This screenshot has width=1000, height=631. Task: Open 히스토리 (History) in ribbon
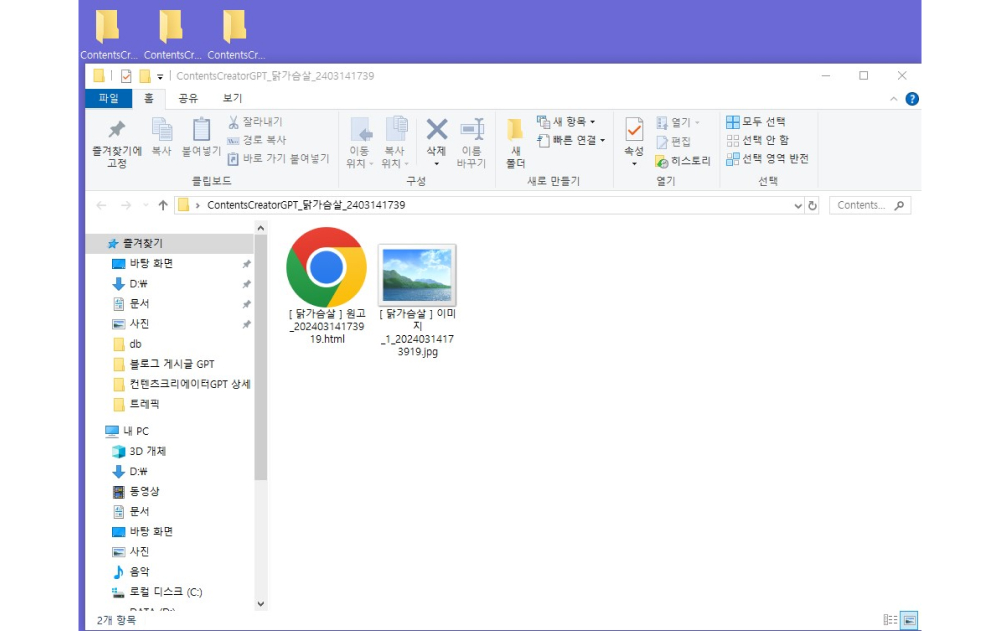click(x=682, y=161)
